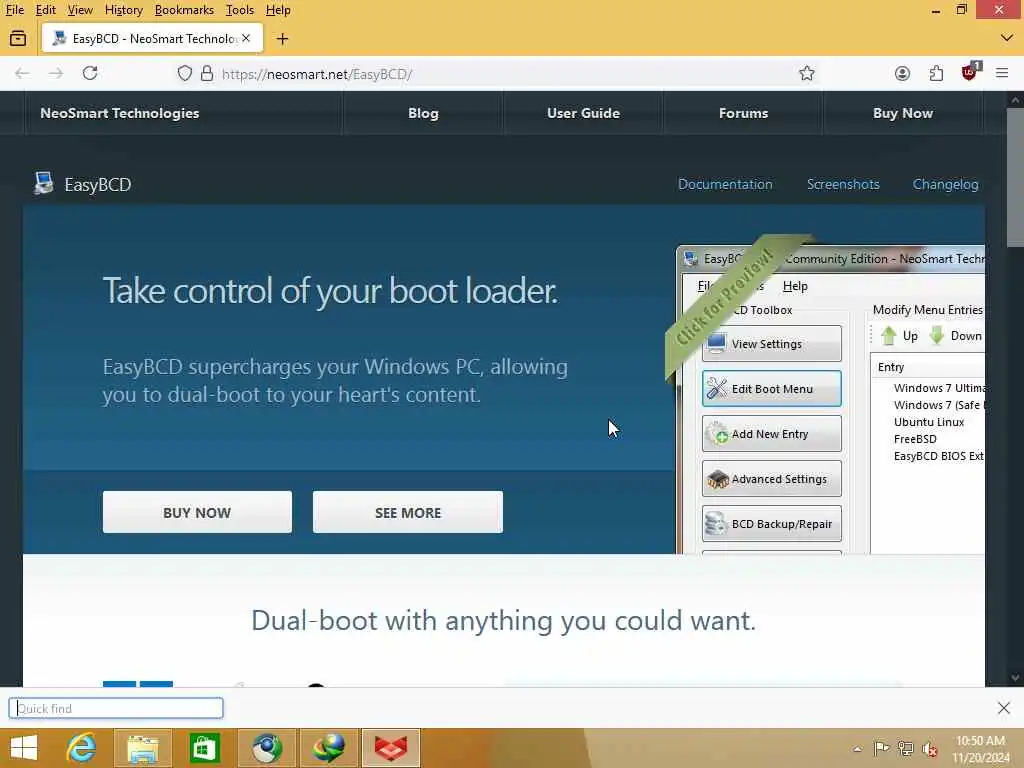This screenshot has height=768, width=1024.
Task: Click NeoSmart Technologies in site header
Action: coord(120,113)
